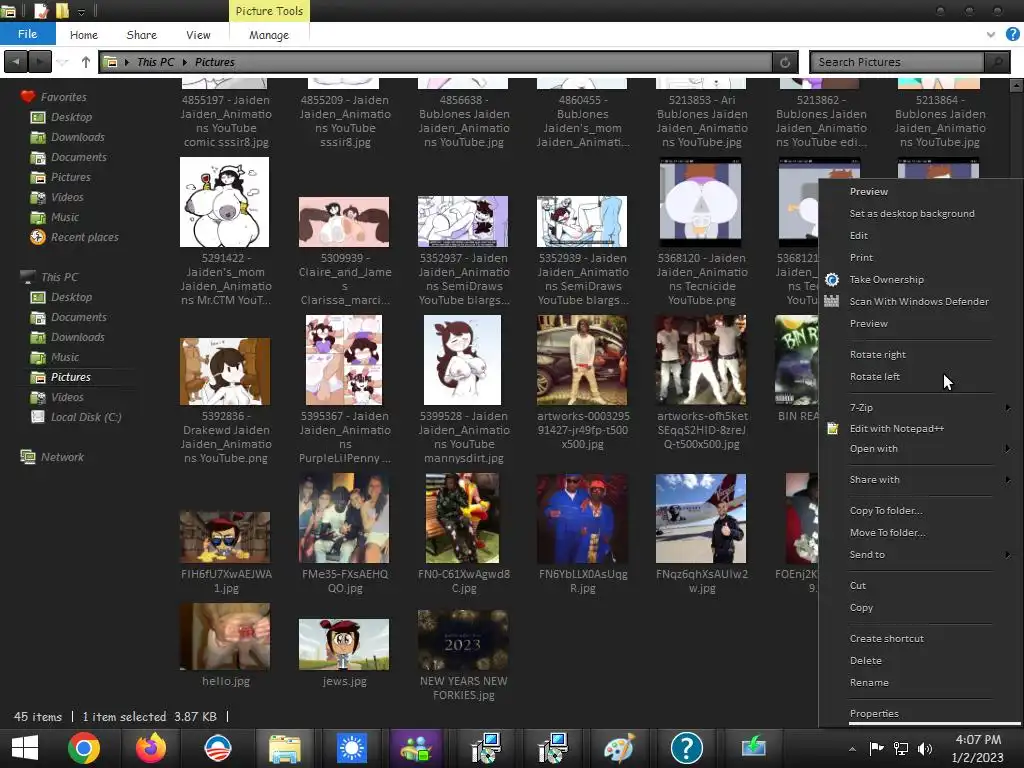Open the recent locations dropdown arrow
1024x768 pixels.
pos(62,62)
